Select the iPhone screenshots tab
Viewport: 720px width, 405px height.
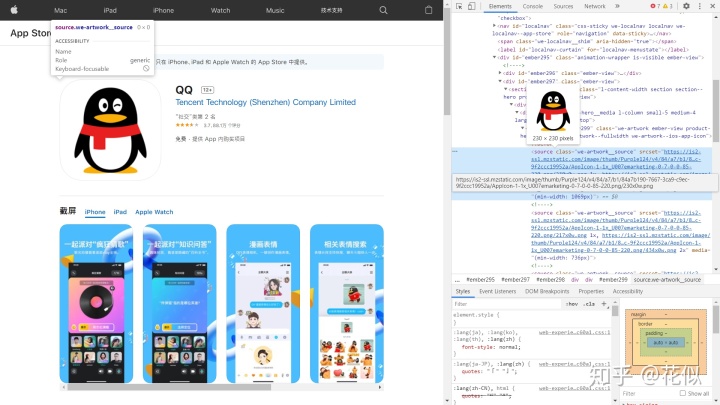95,212
